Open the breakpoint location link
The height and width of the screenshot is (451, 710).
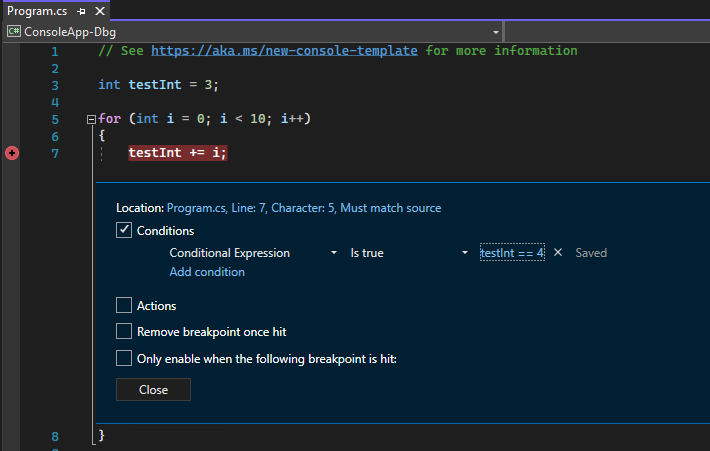coord(303,208)
